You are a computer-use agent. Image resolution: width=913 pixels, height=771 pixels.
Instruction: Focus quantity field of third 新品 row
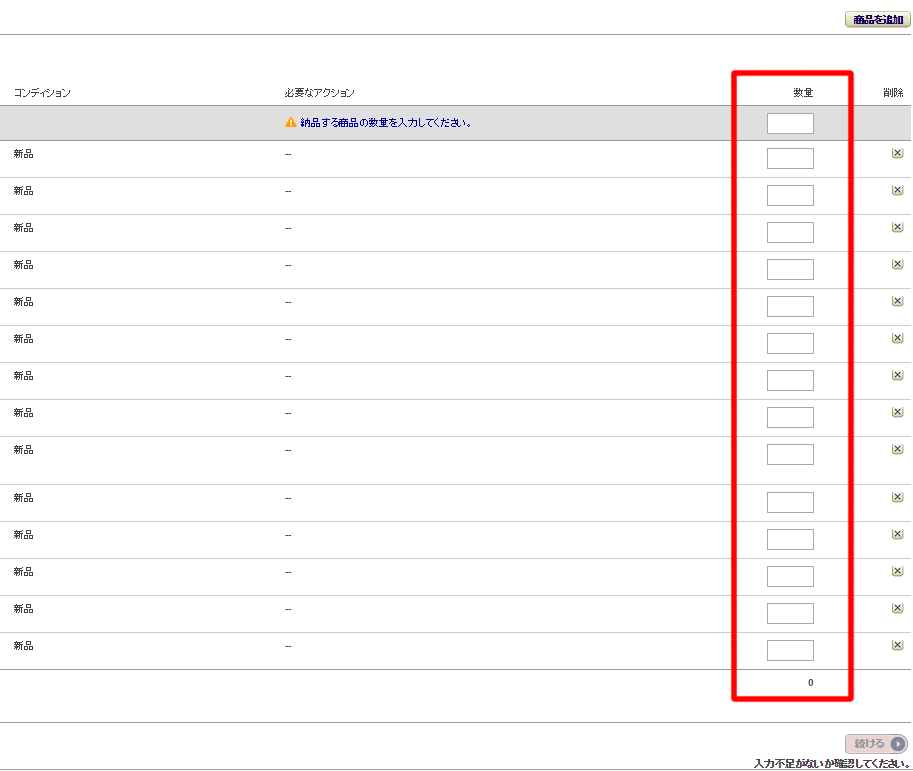[790, 232]
